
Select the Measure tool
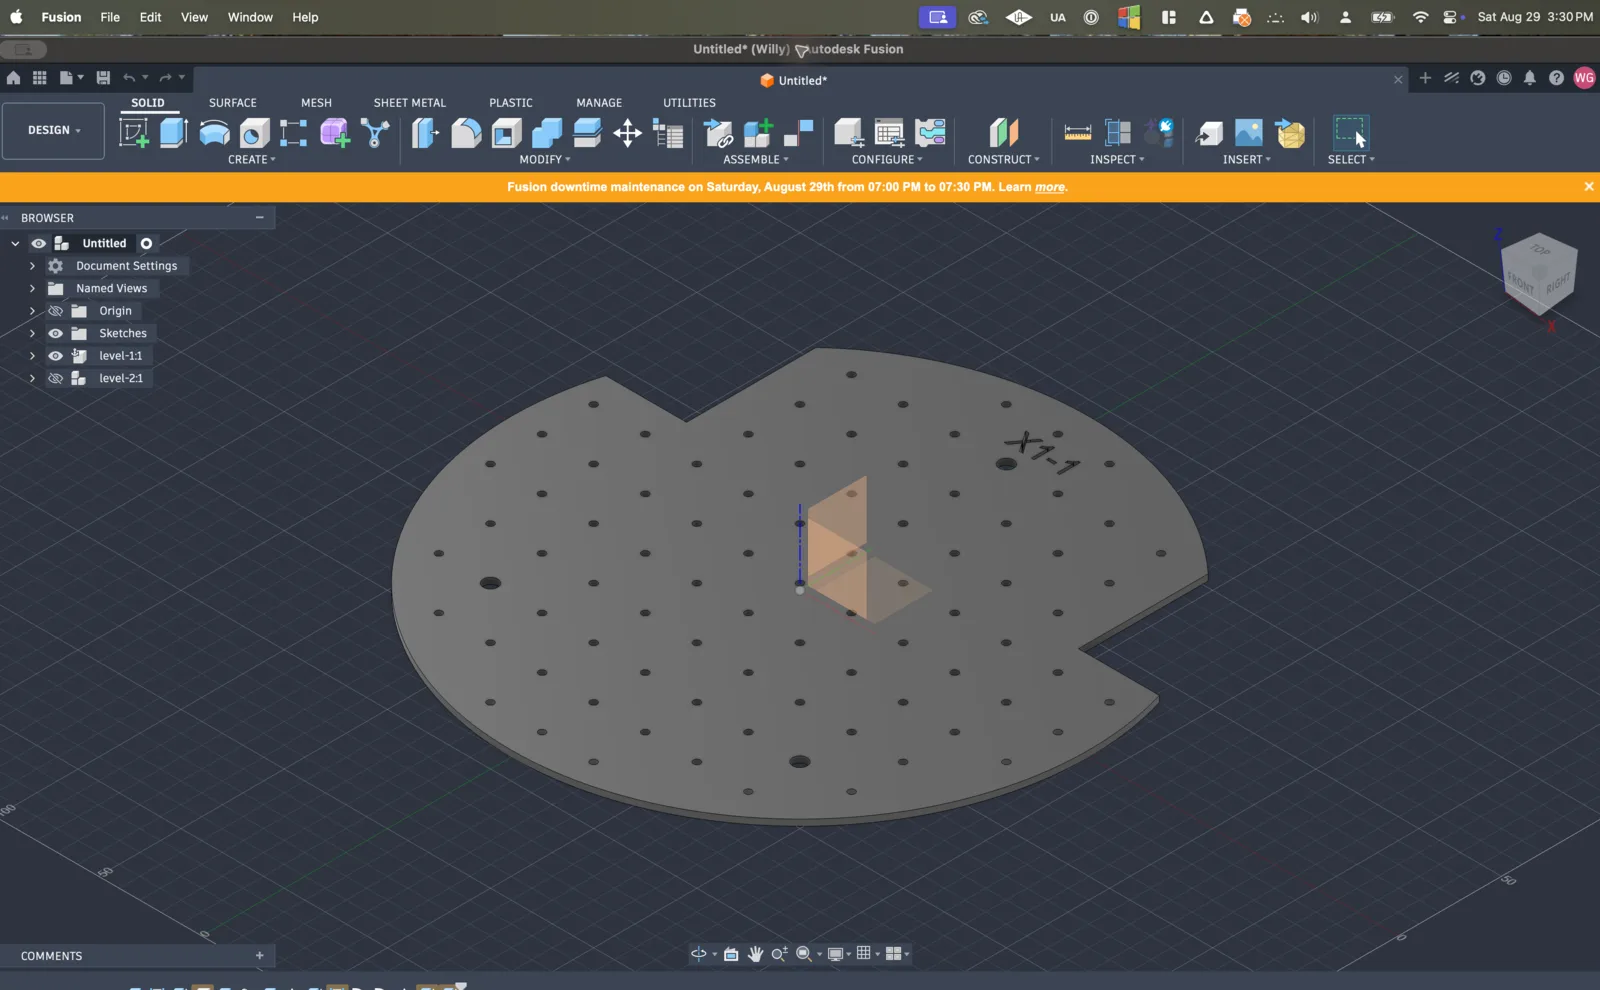click(1077, 132)
